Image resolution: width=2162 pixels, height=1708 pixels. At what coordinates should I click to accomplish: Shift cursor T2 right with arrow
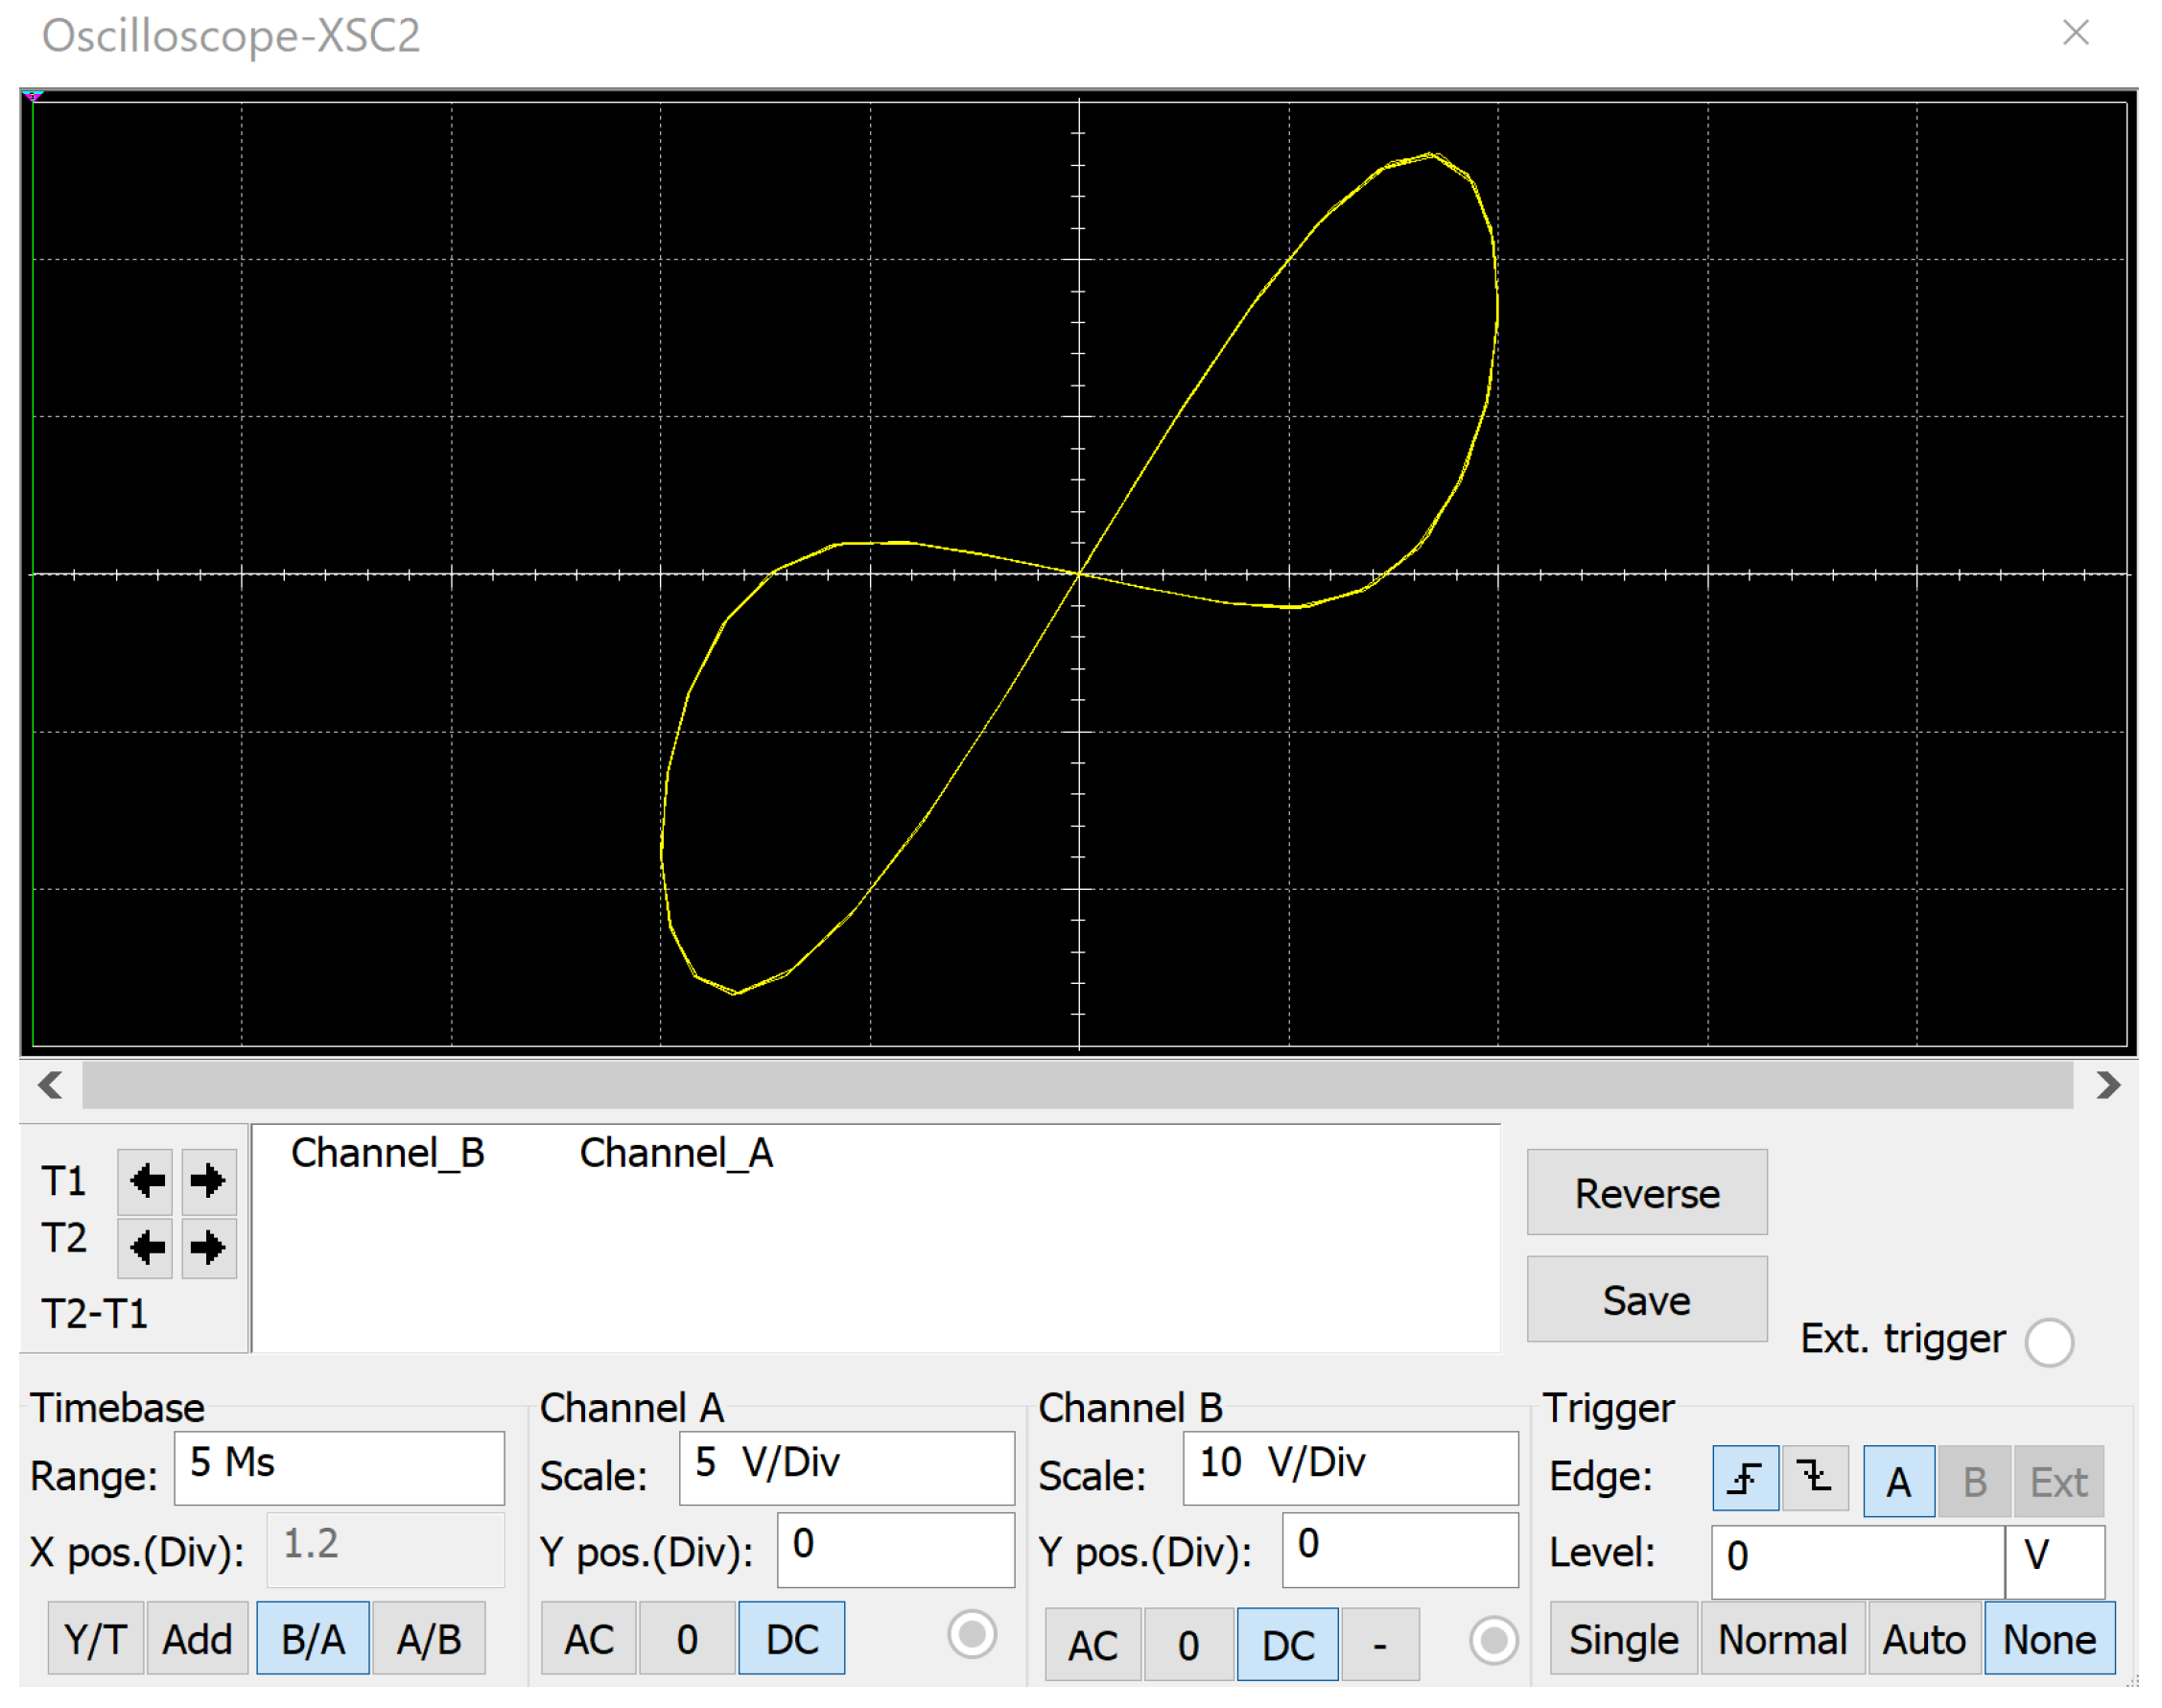(208, 1247)
